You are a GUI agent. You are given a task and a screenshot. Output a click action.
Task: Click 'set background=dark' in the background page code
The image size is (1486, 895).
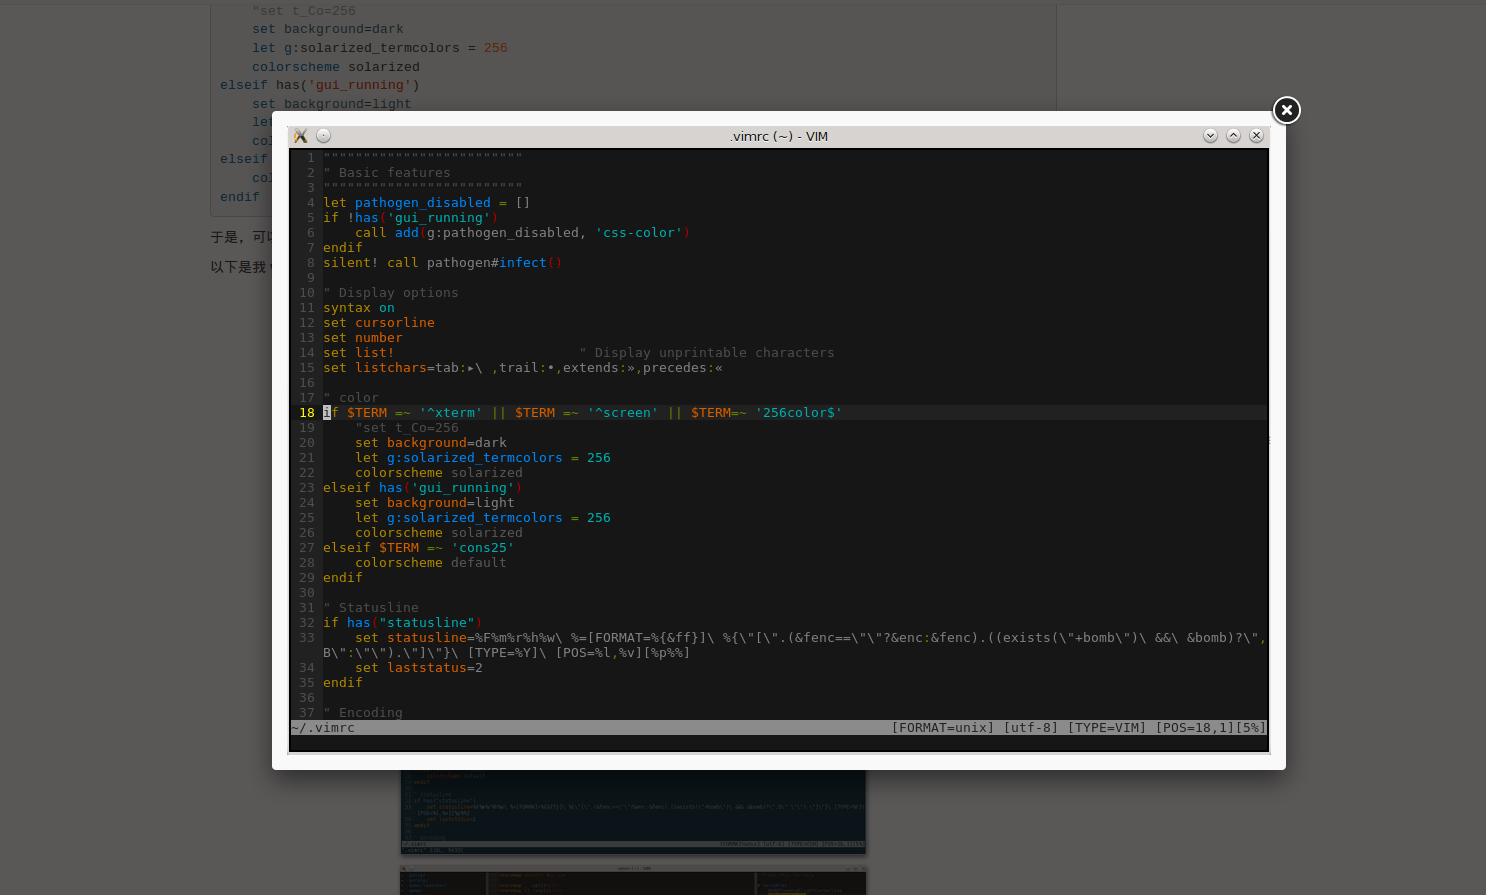(x=328, y=29)
